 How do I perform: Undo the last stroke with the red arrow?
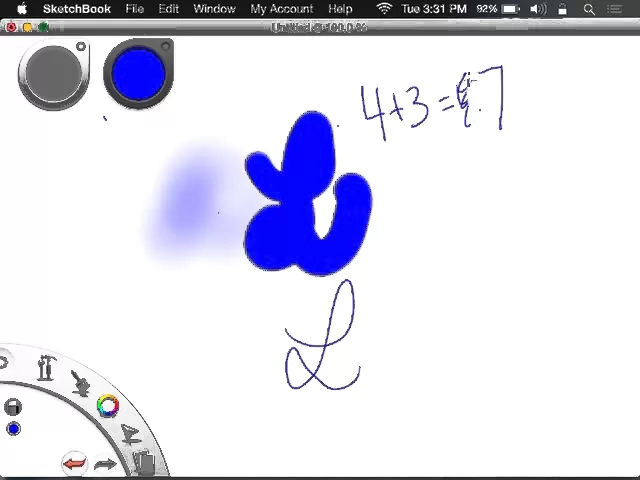pos(75,463)
